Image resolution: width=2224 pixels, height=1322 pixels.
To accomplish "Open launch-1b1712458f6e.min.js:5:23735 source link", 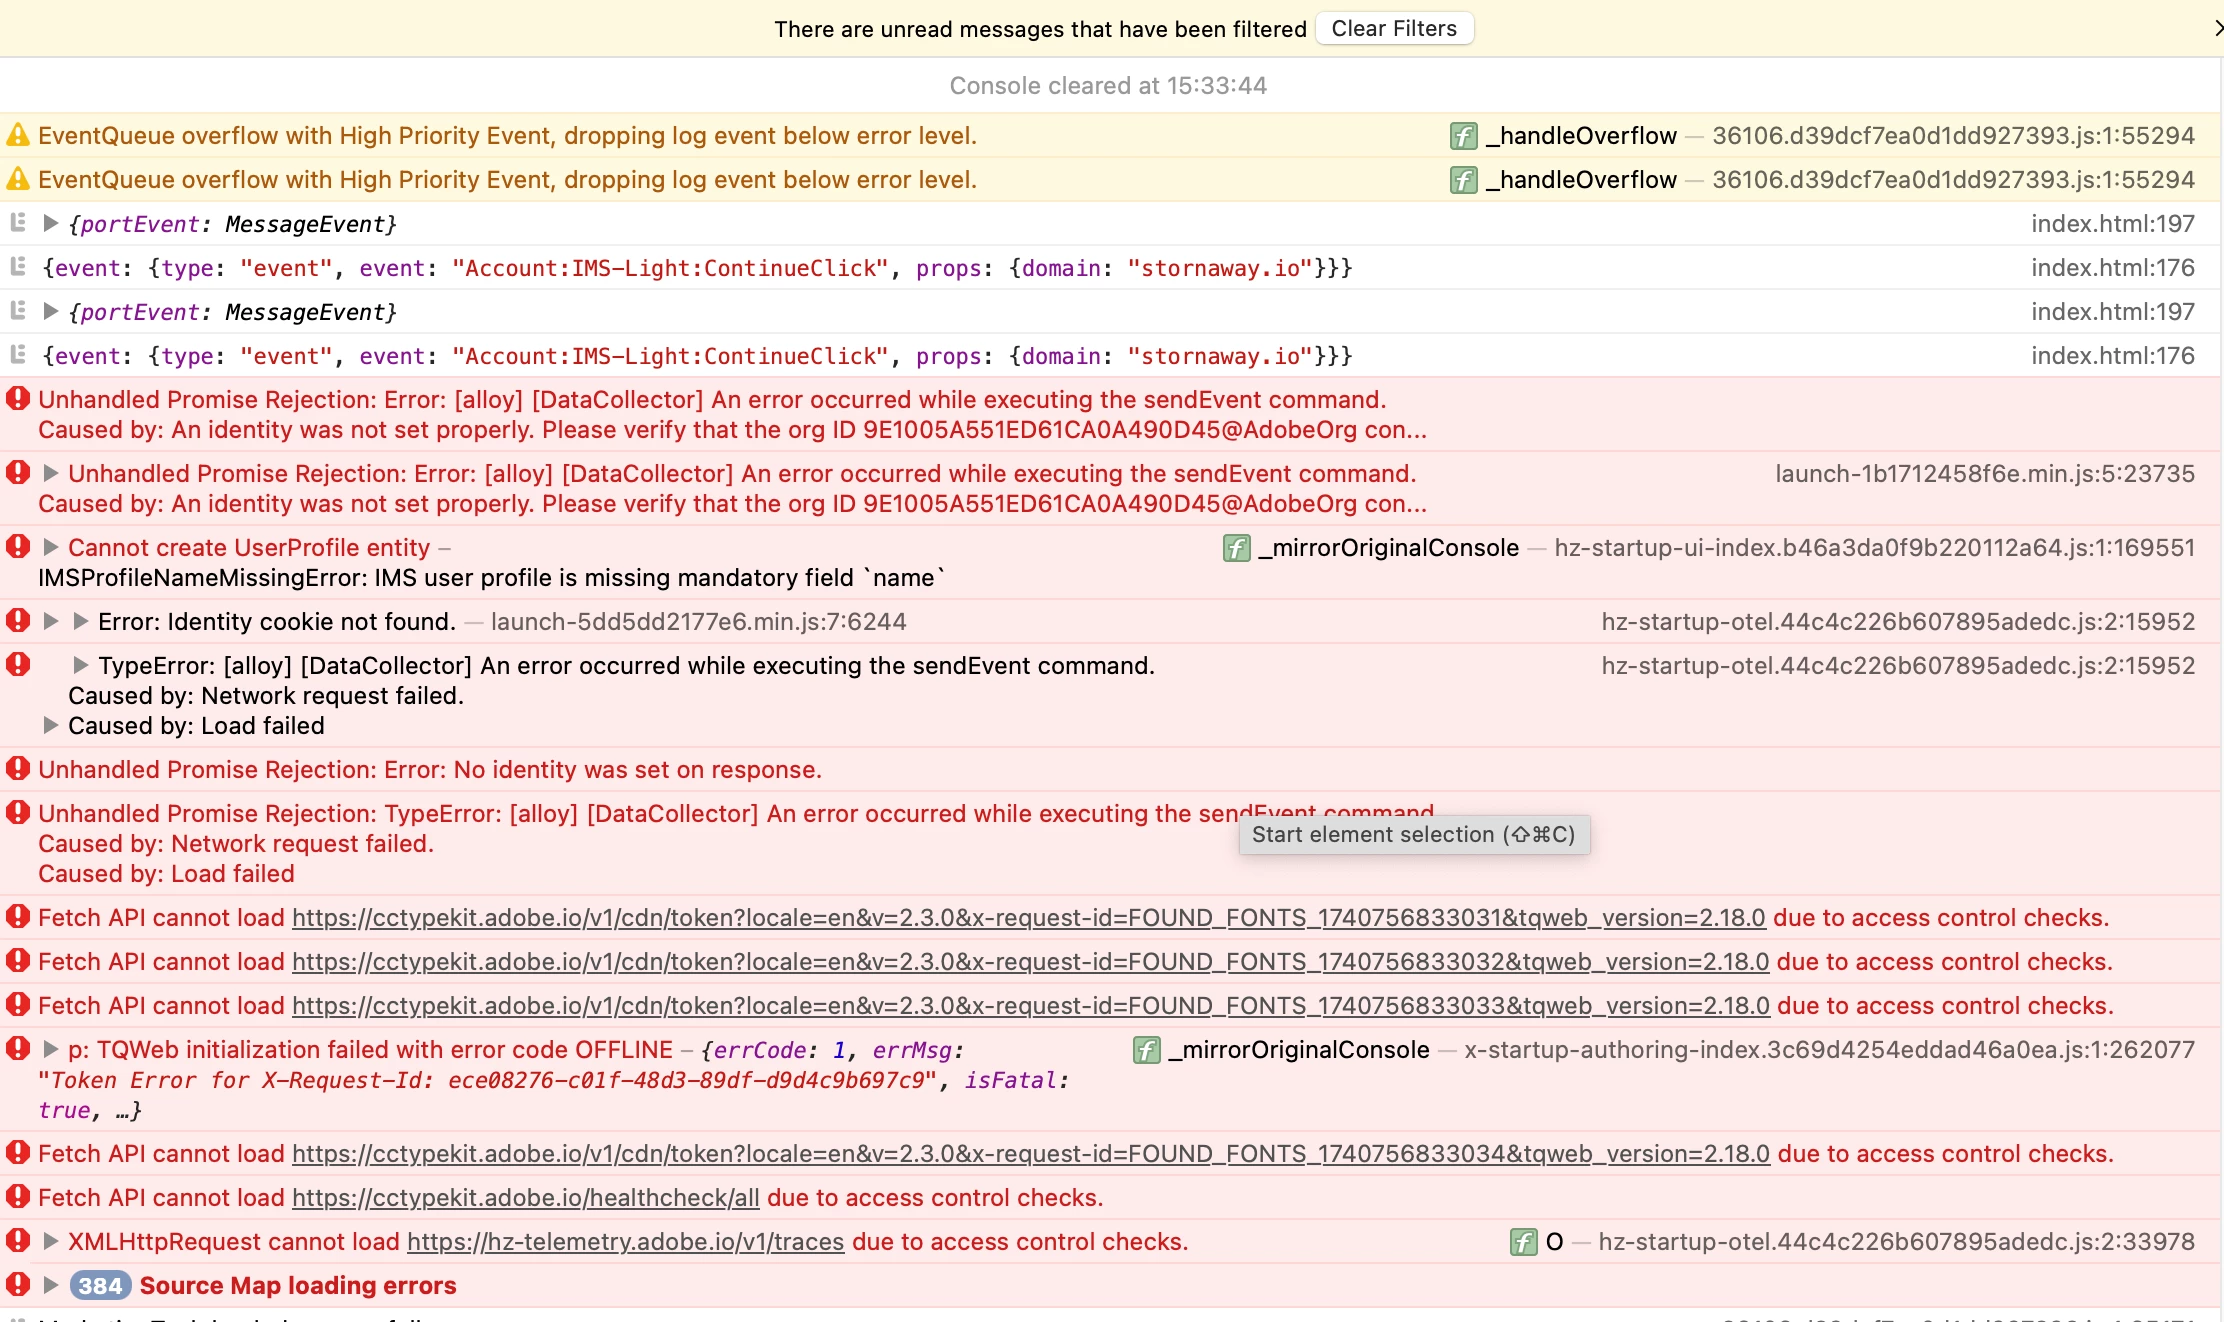I will point(1984,474).
